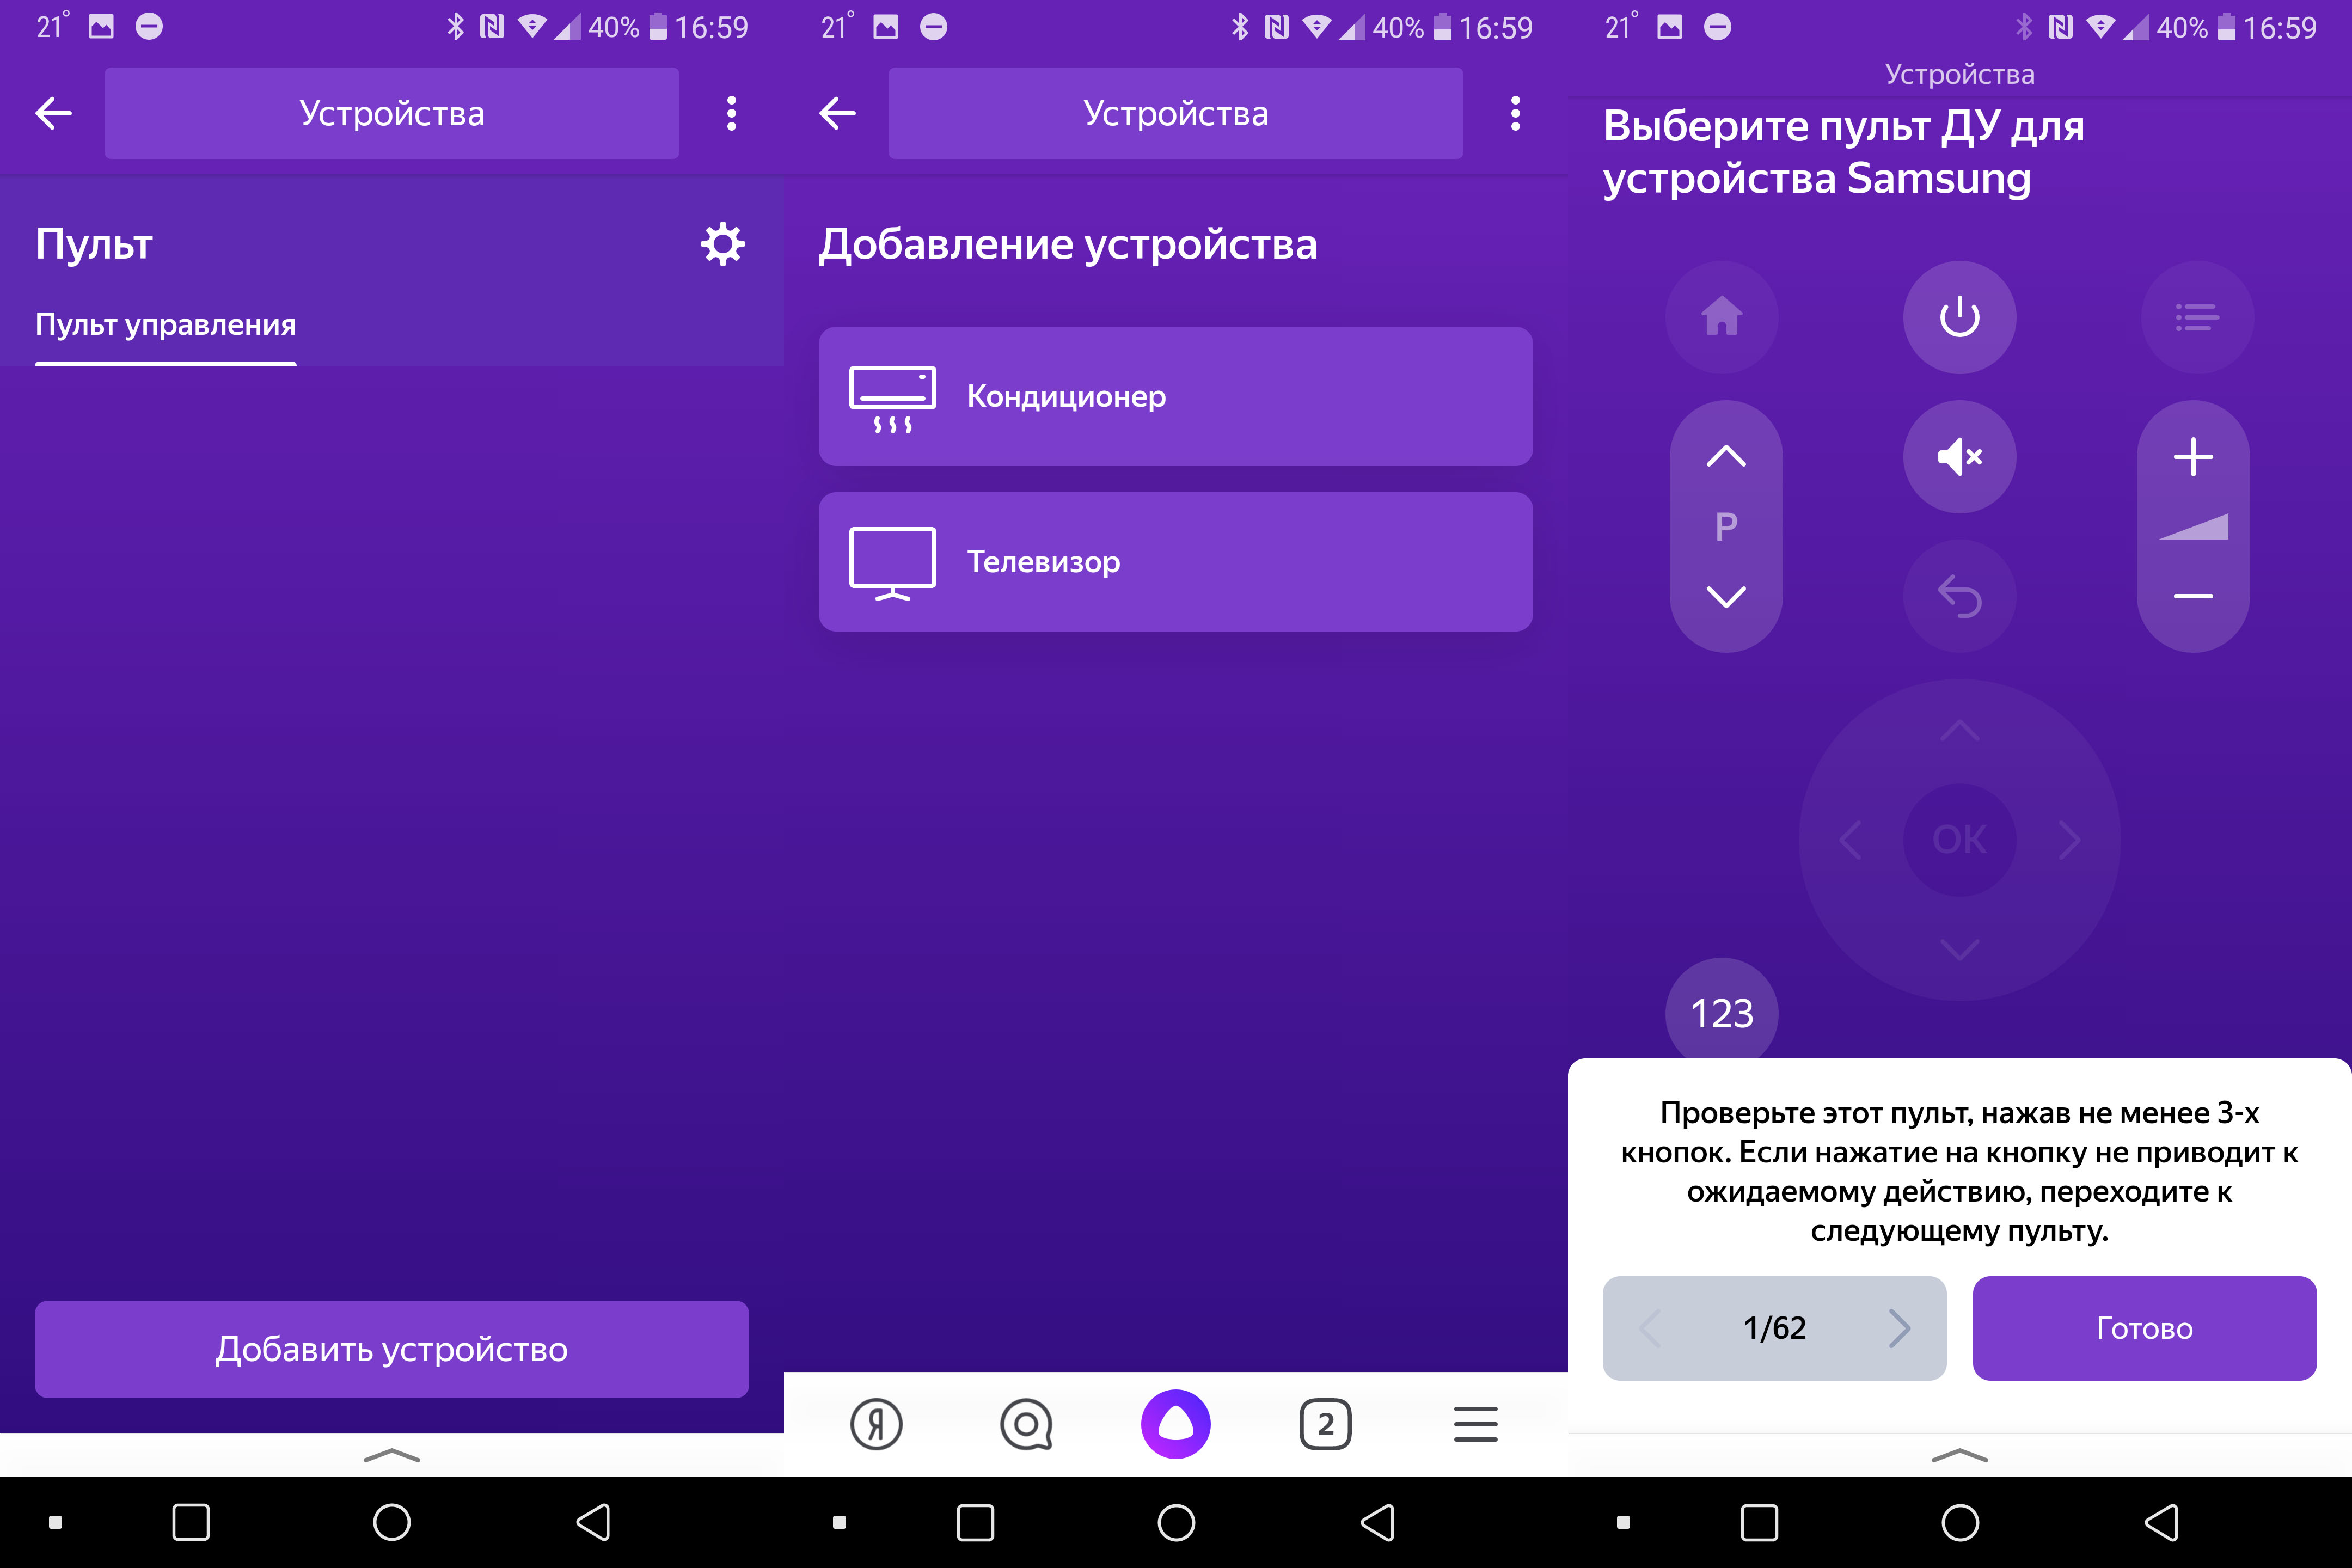Select Кондиционер device type
Screen dimensions: 2352x1568
pyautogui.click(x=1175, y=396)
